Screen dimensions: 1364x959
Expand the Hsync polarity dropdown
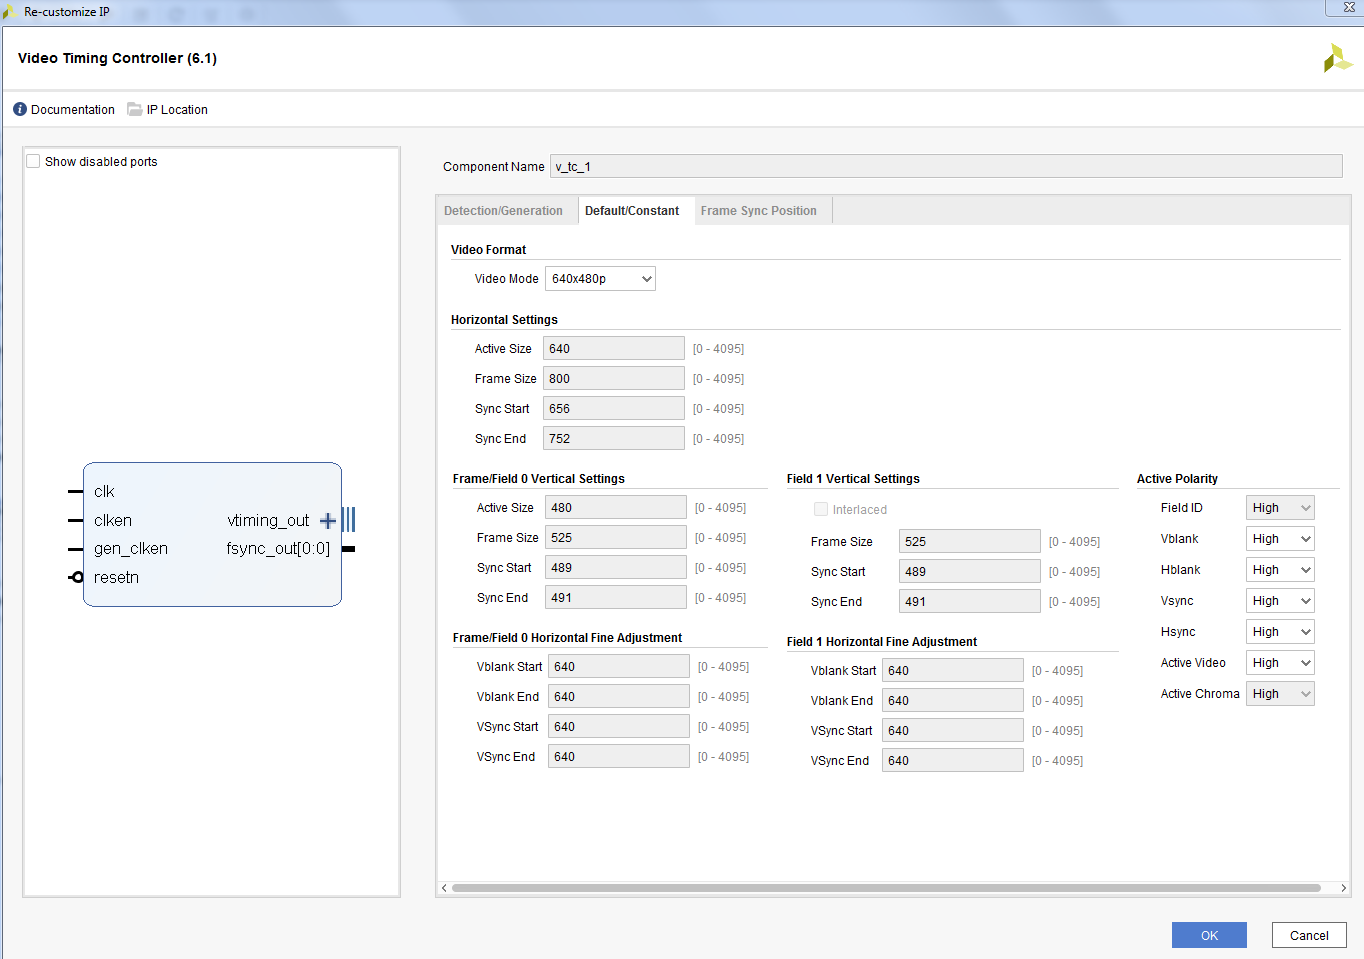click(x=1280, y=632)
